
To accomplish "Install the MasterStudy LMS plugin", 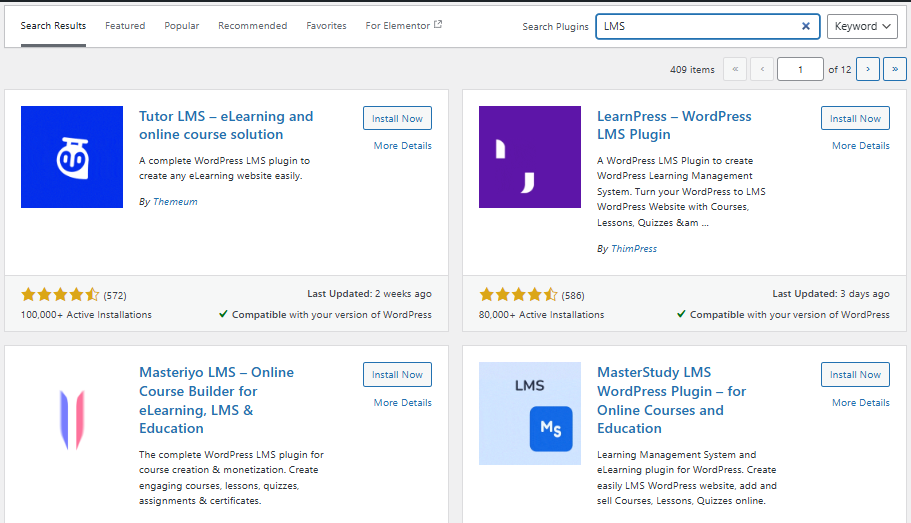I will coord(855,375).
